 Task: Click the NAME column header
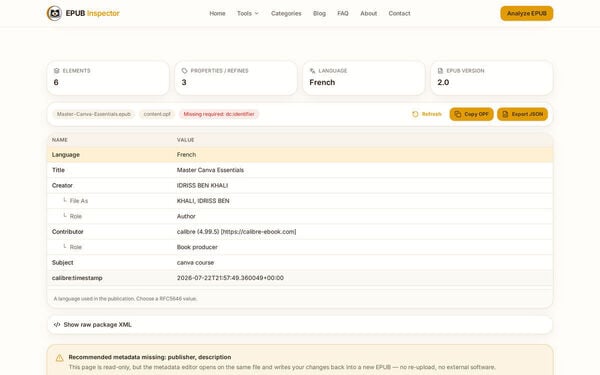click(60, 140)
